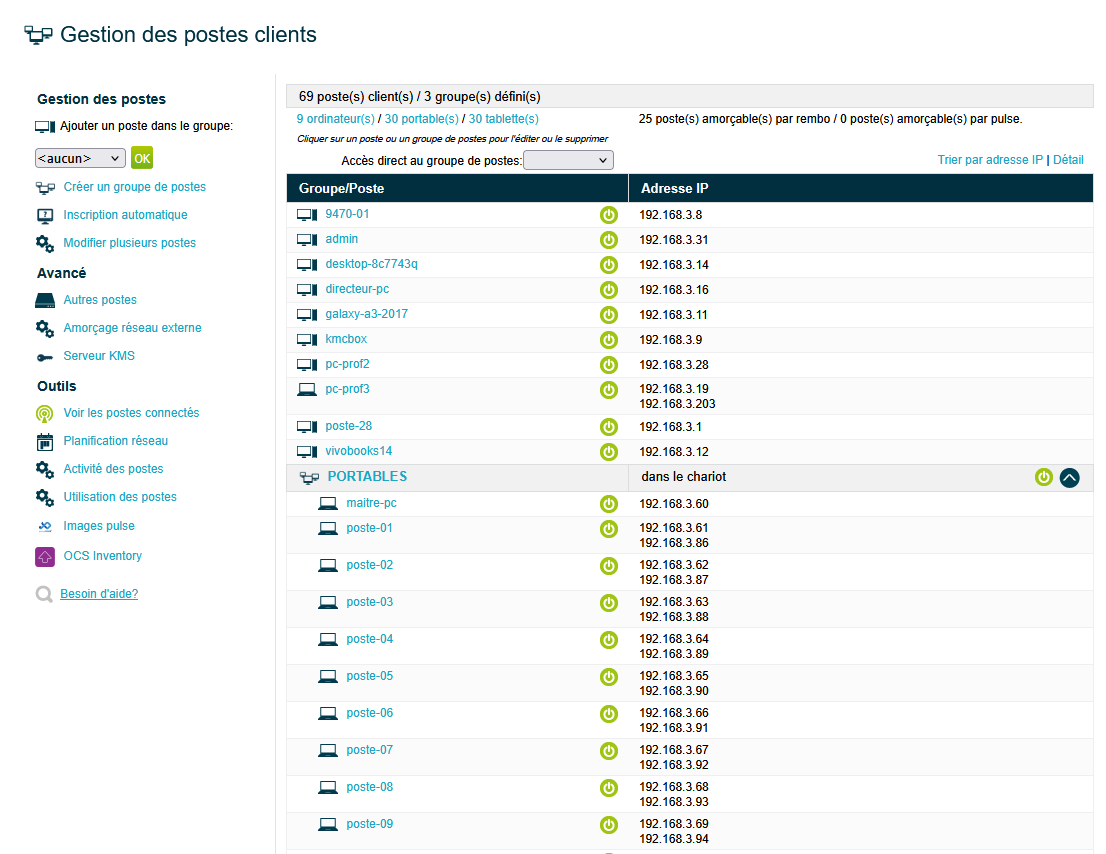The width and height of the screenshot is (1106, 854).
Task: Open Autres postes
Action: (x=100, y=300)
